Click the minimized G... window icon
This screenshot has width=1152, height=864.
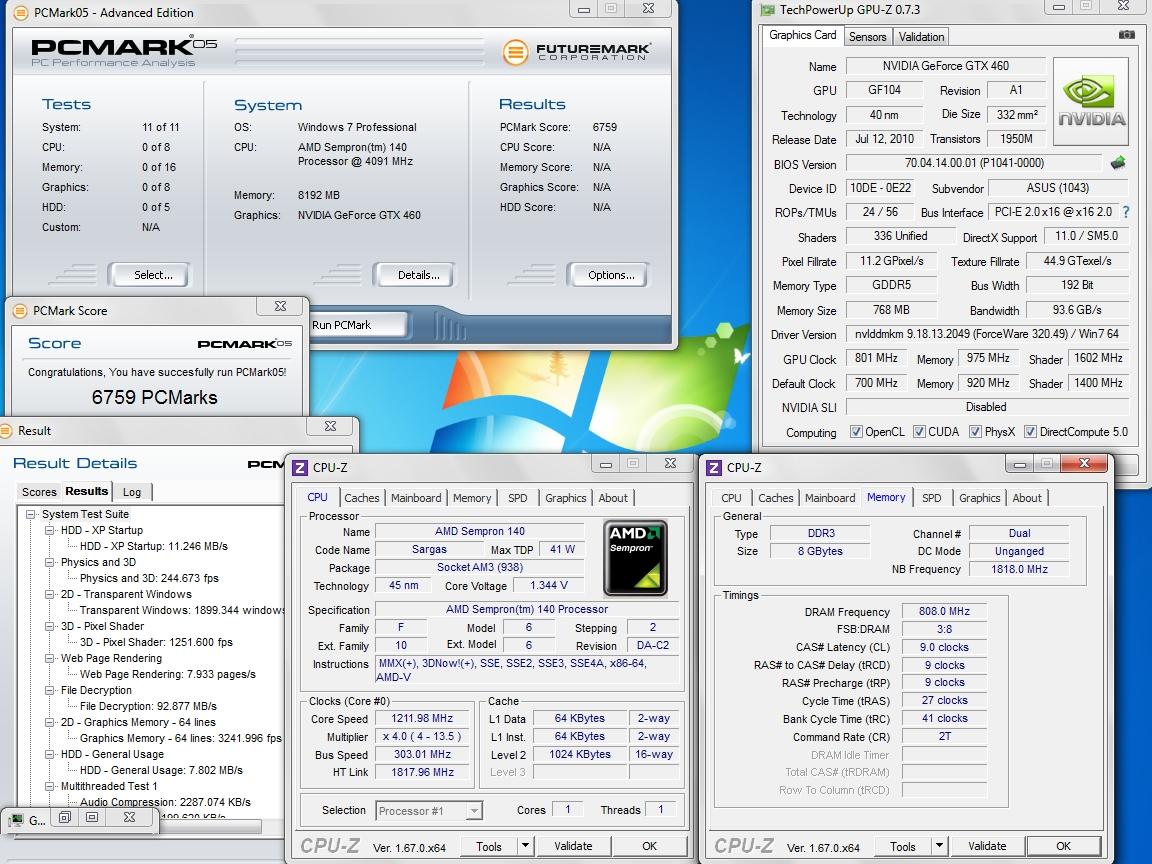15,820
